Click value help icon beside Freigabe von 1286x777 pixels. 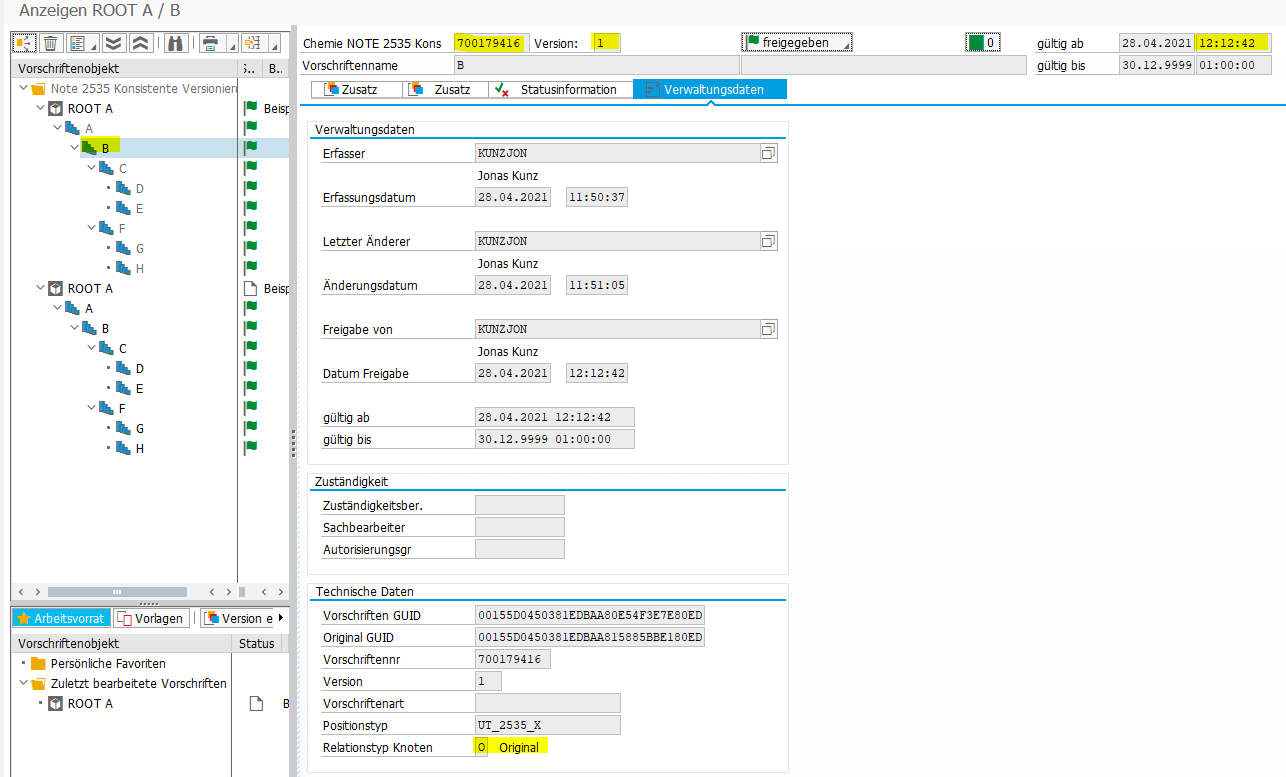(768, 329)
